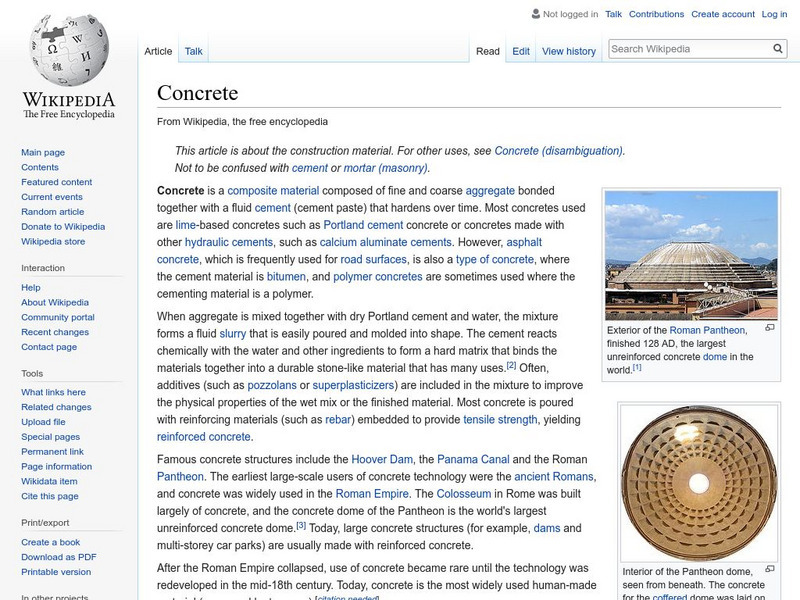Click the Wikipedia globe logo

point(69,49)
